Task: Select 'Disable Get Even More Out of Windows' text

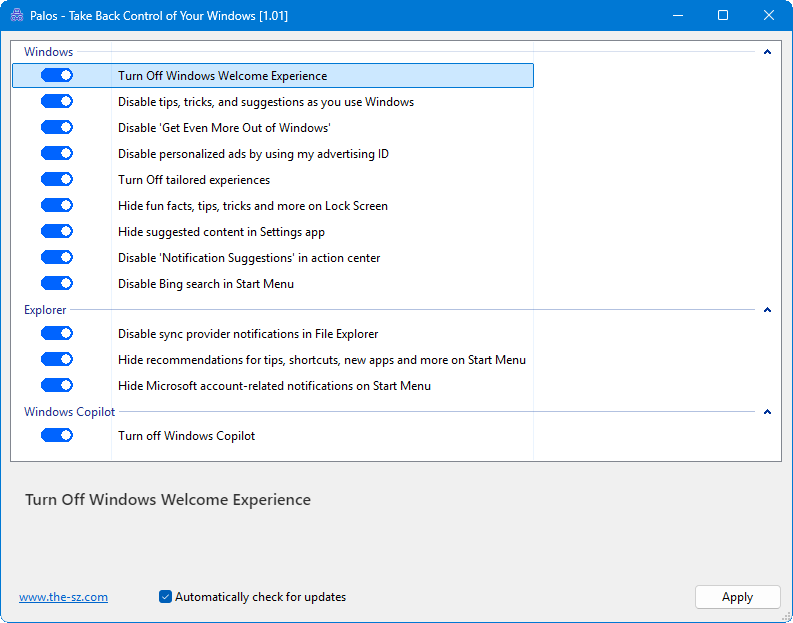Action: [x=224, y=128]
